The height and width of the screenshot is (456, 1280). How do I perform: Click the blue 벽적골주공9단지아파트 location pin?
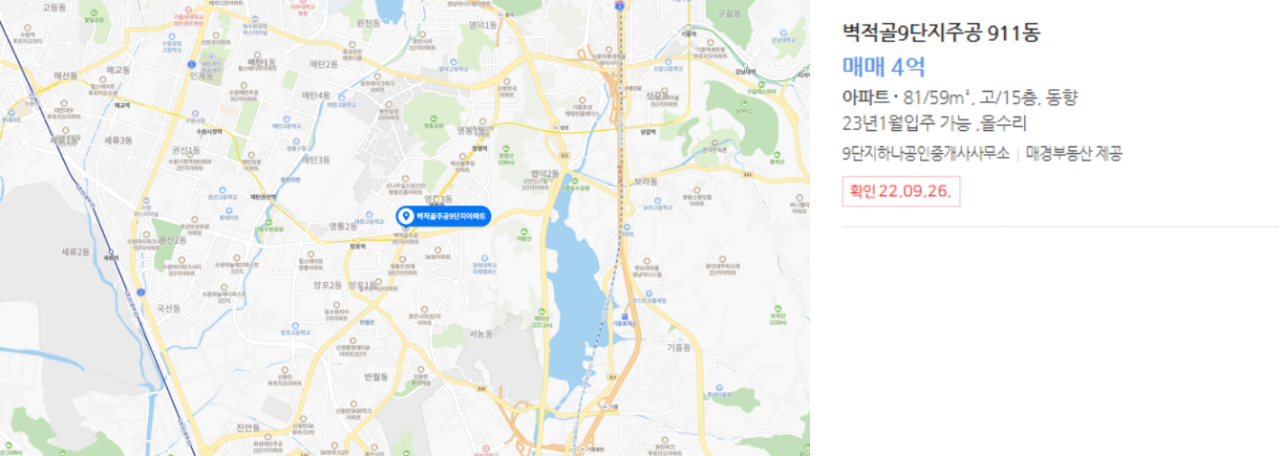pyautogui.click(x=443, y=216)
